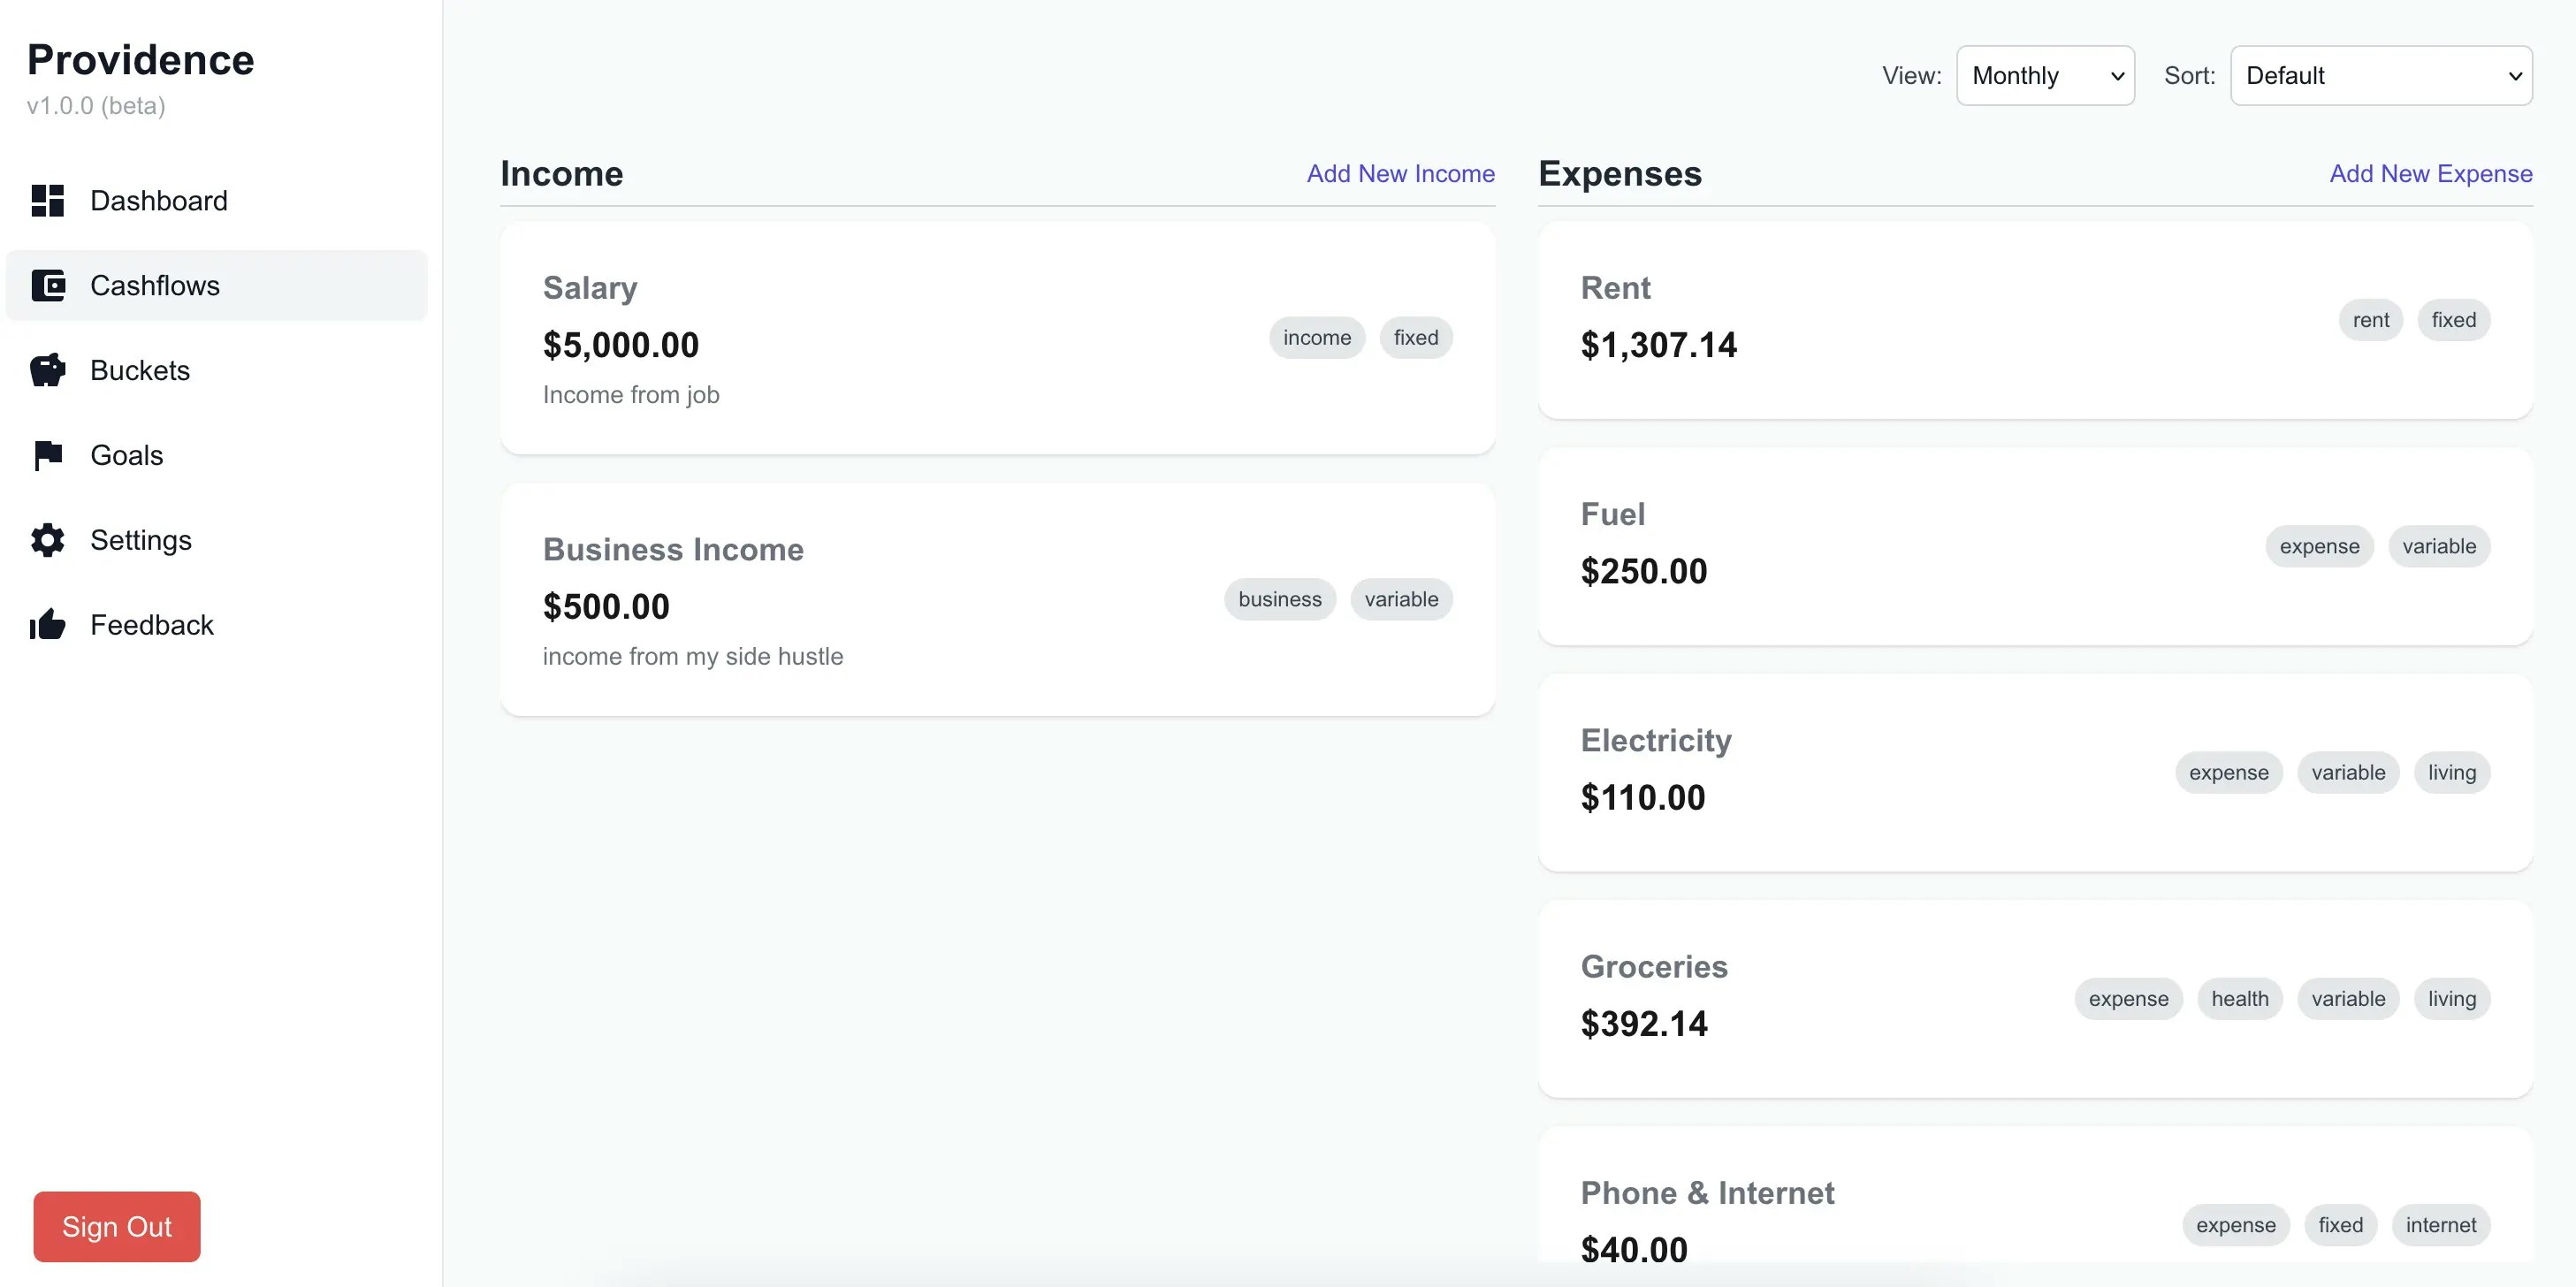This screenshot has height=1287, width=2576.
Task: Click the Goals flag icon
Action: pyautogui.click(x=47, y=455)
